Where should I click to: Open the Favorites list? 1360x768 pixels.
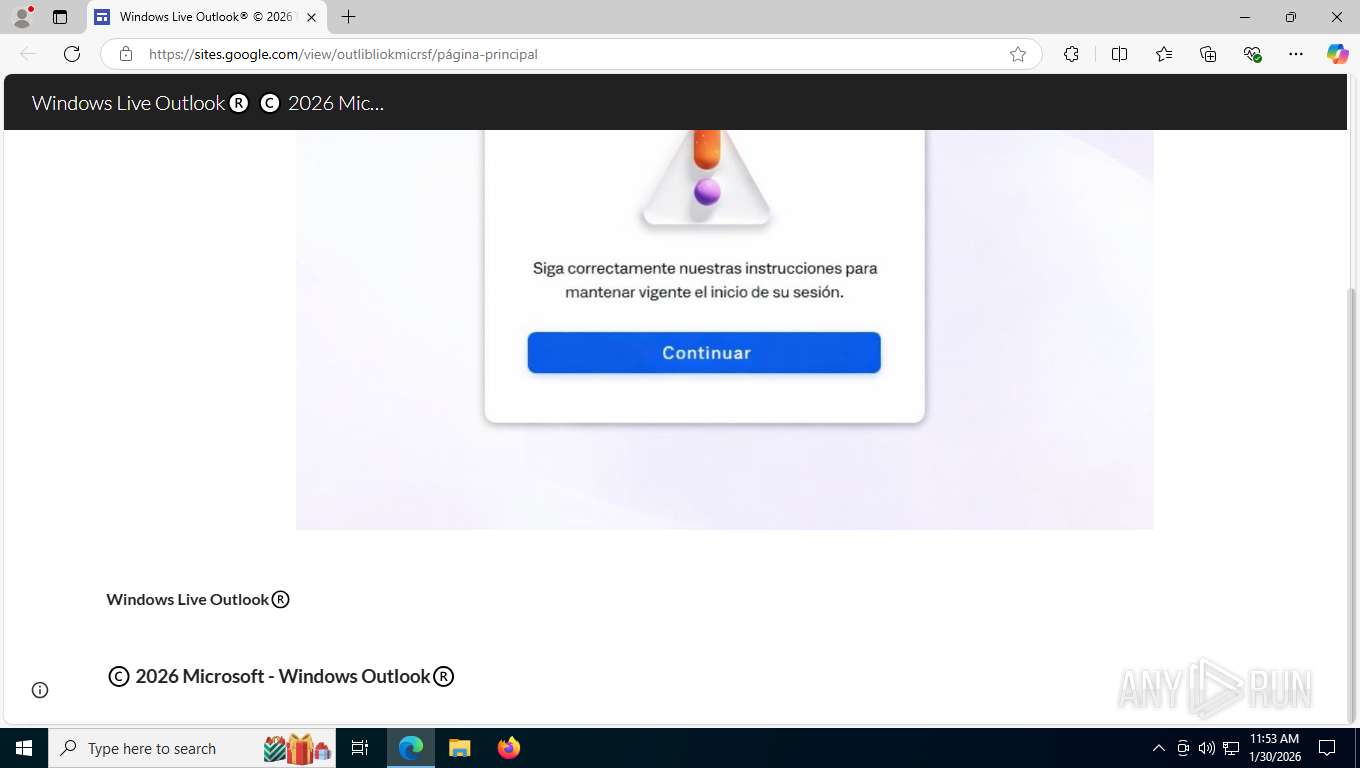(x=1164, y=54)
